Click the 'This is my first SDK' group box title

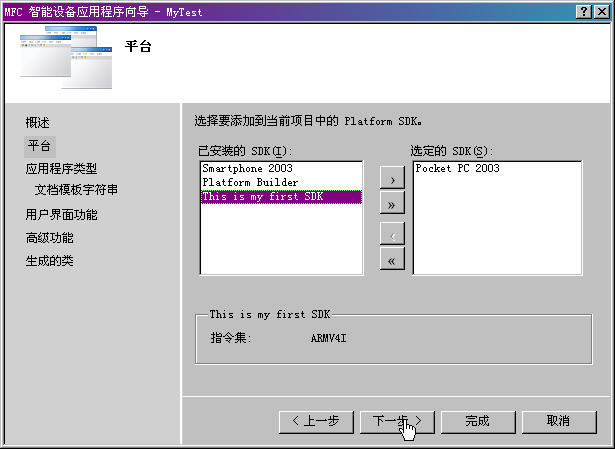270,314
